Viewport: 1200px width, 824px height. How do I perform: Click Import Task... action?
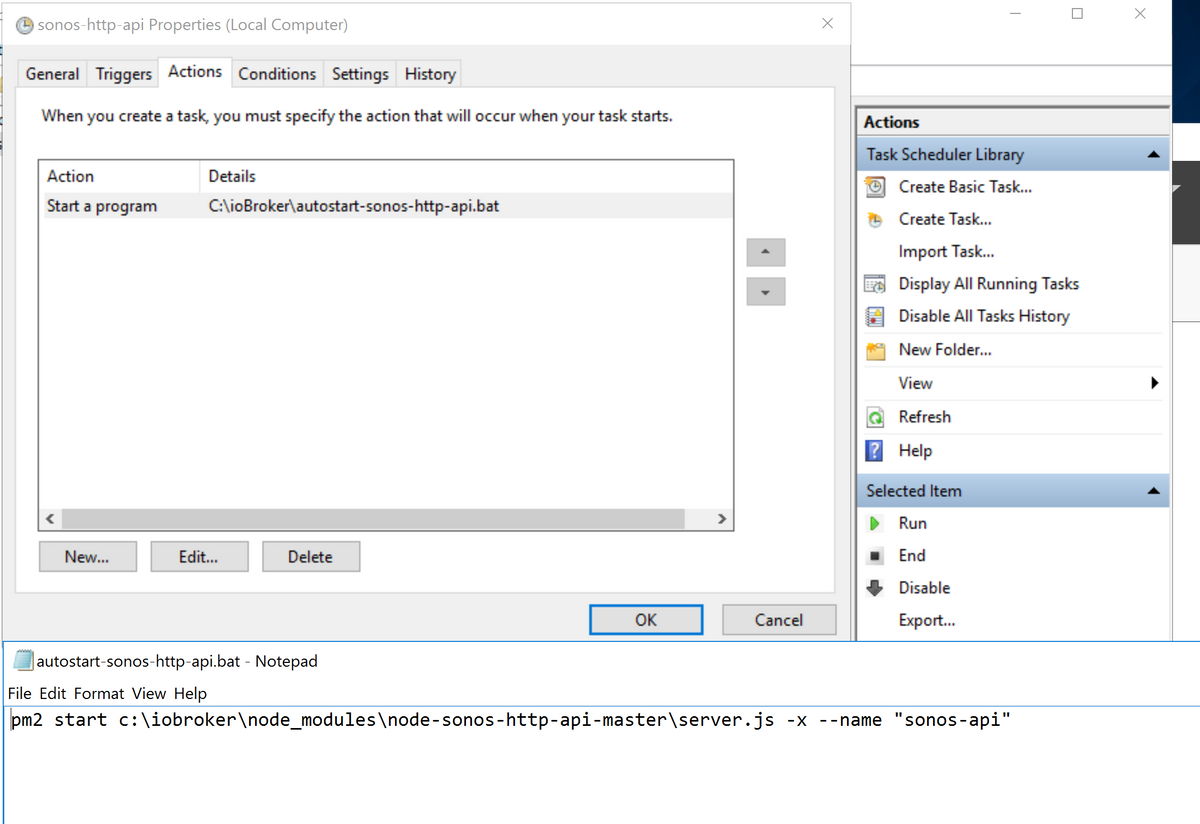pos(946,252)
